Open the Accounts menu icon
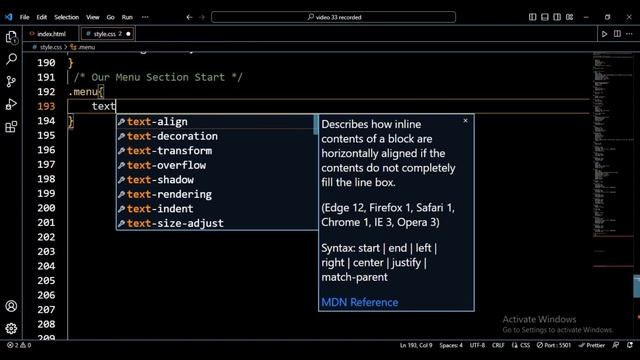 point(11,306)
